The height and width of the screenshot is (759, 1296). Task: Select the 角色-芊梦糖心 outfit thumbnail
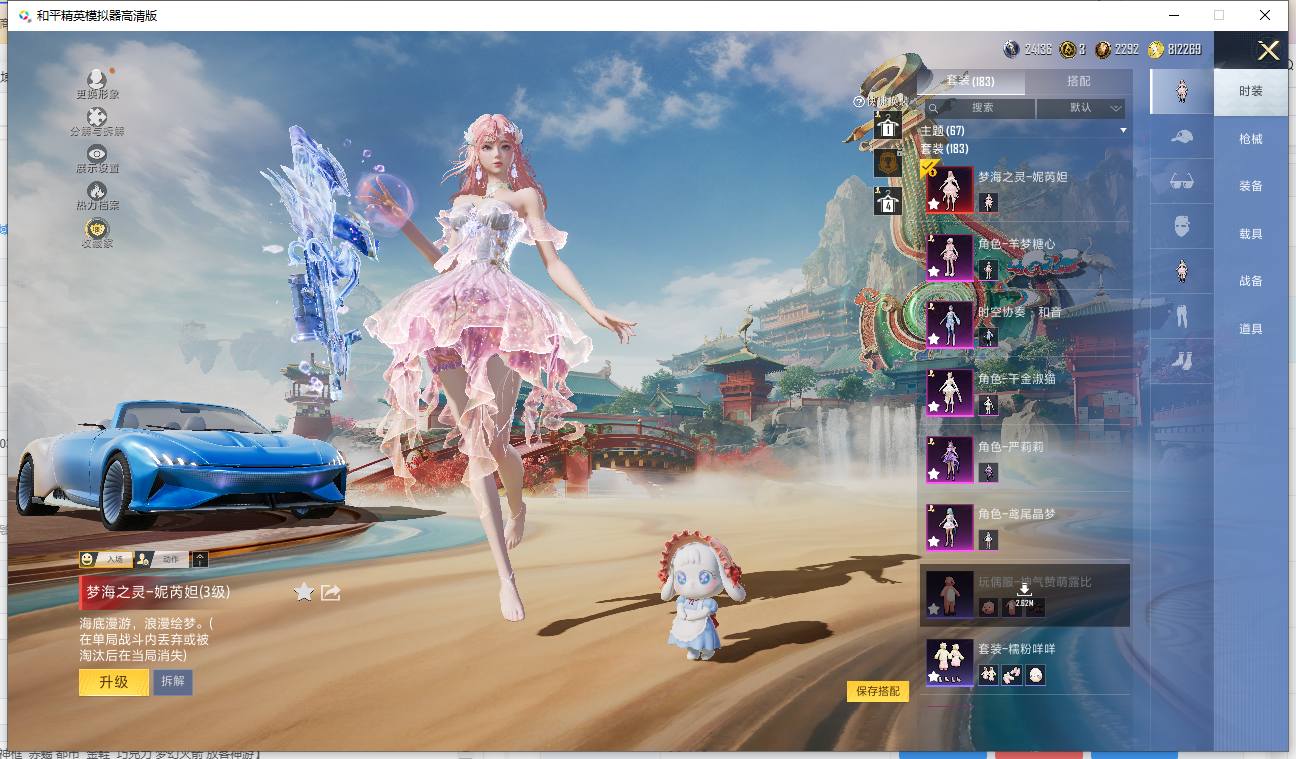pos(950,257)
